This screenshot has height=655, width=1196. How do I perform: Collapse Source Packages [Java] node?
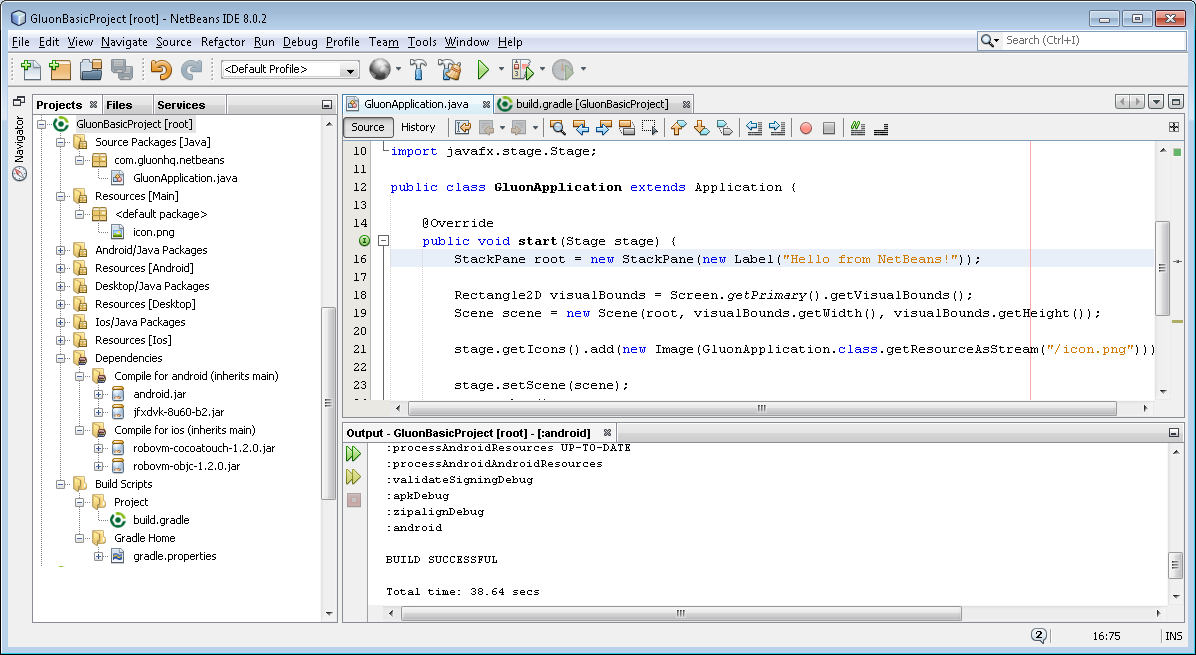click(x=60, y=142)
